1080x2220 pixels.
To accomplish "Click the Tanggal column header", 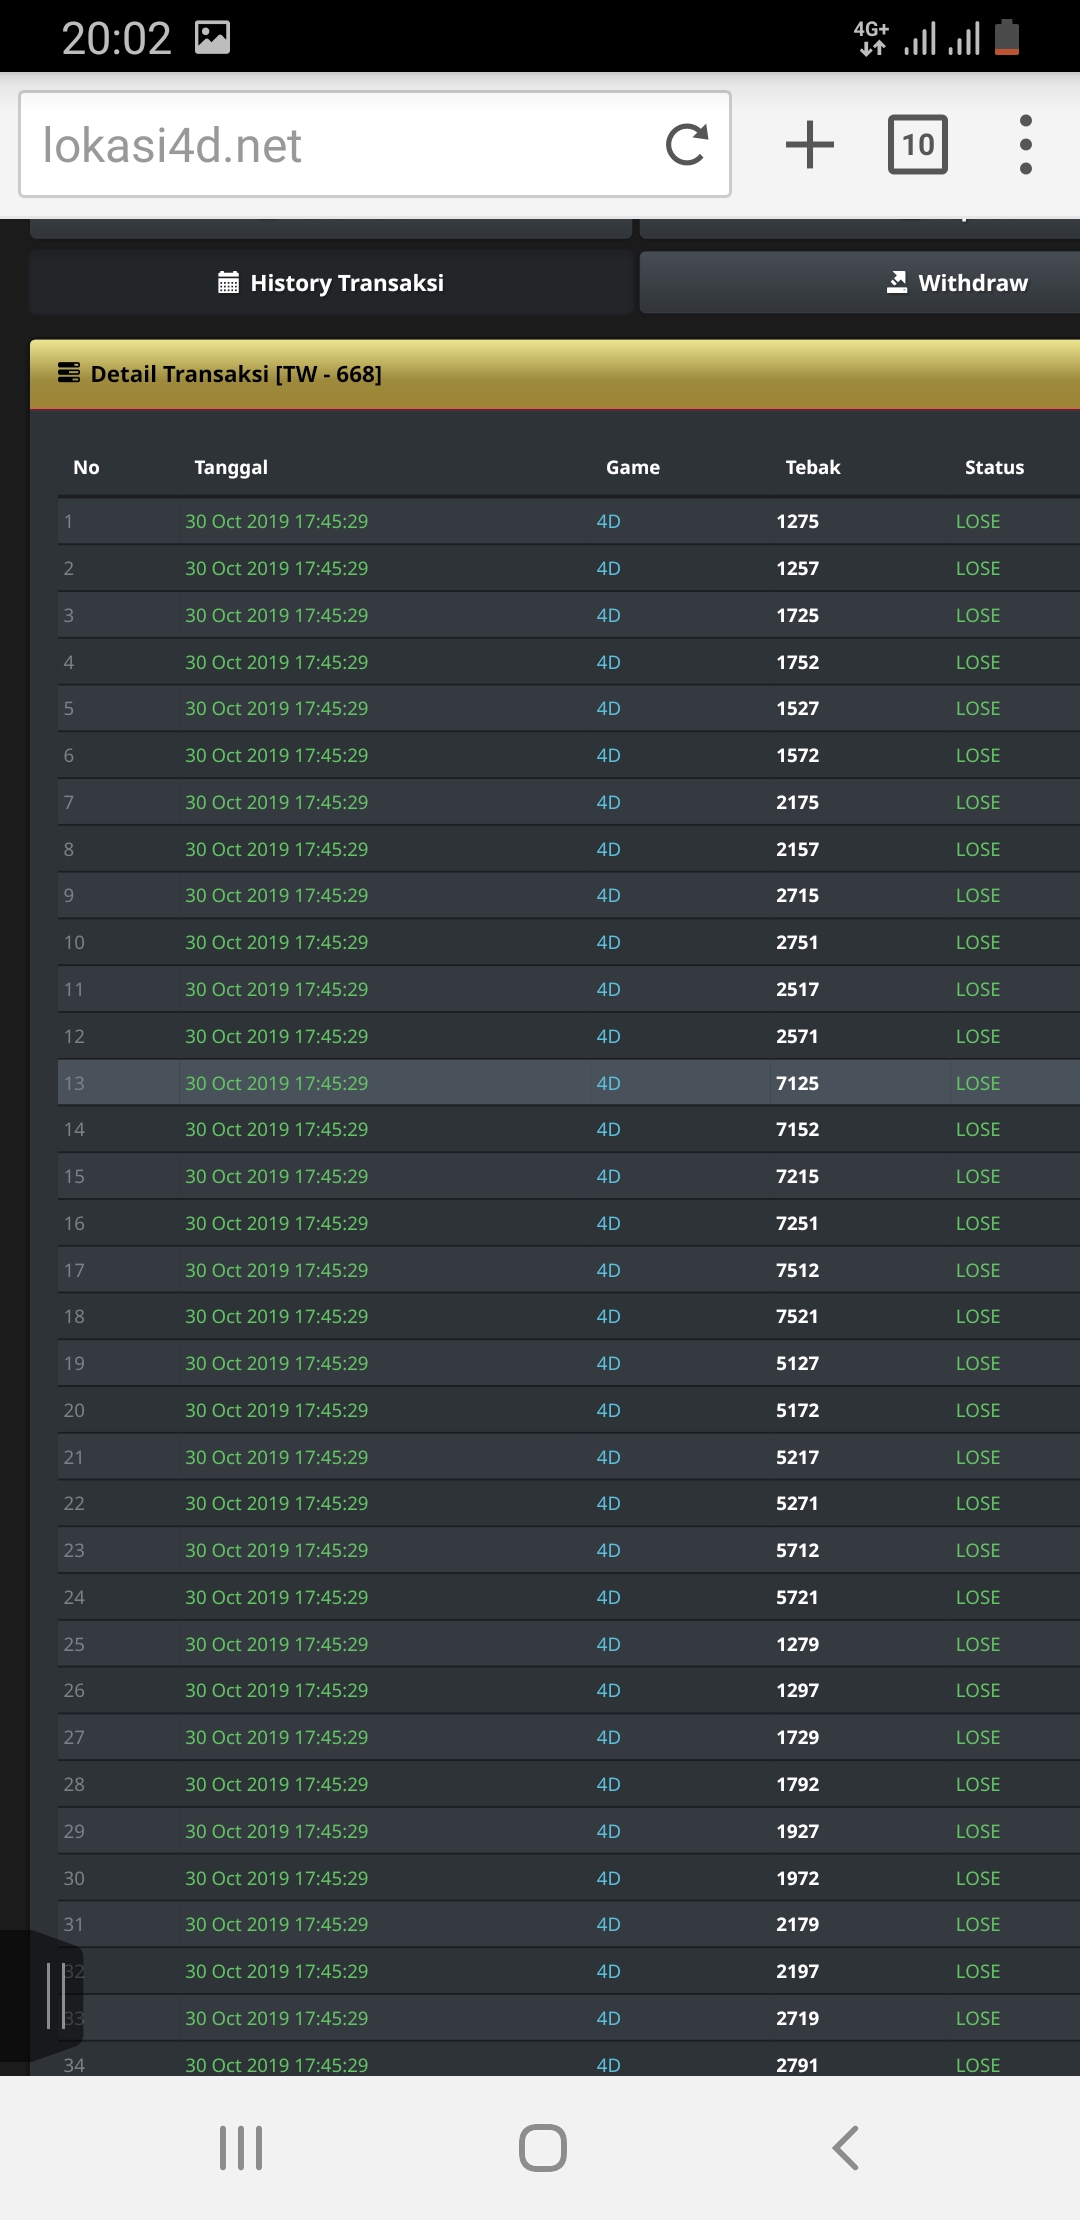I will pos(231,467).
